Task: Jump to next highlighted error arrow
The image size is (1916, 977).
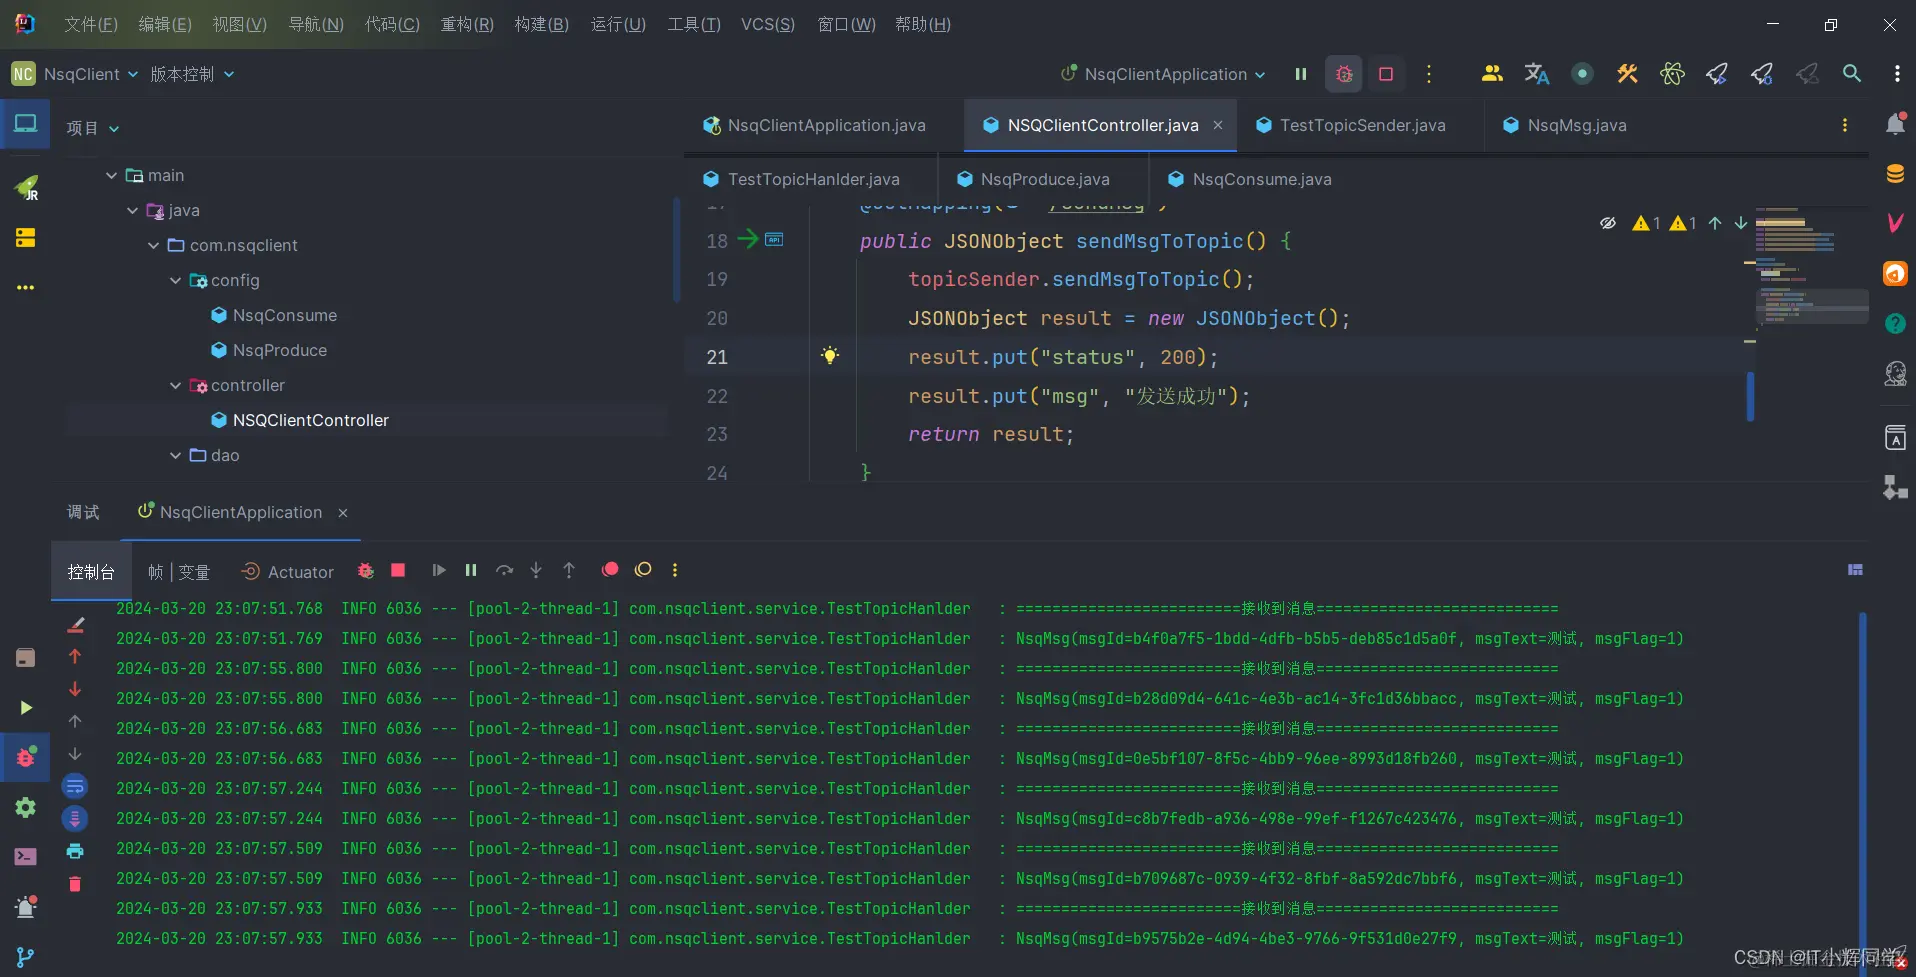Action: click(x=1741, y=223)
